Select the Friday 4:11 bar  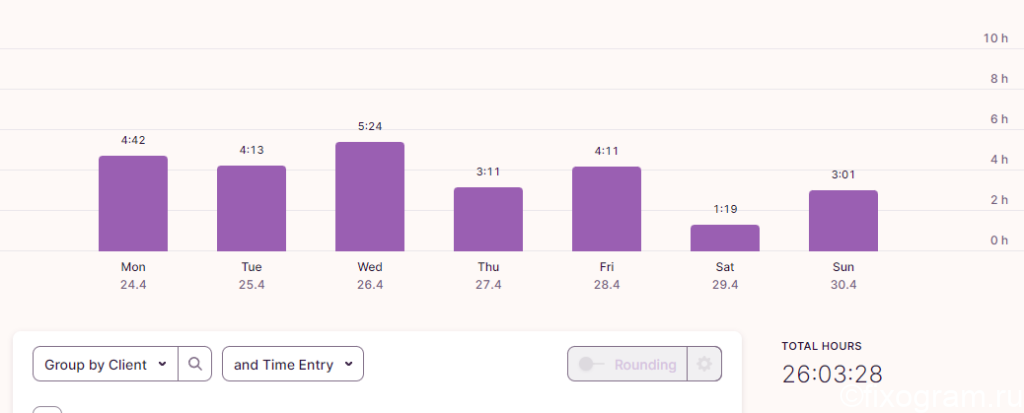coord(607,208)
